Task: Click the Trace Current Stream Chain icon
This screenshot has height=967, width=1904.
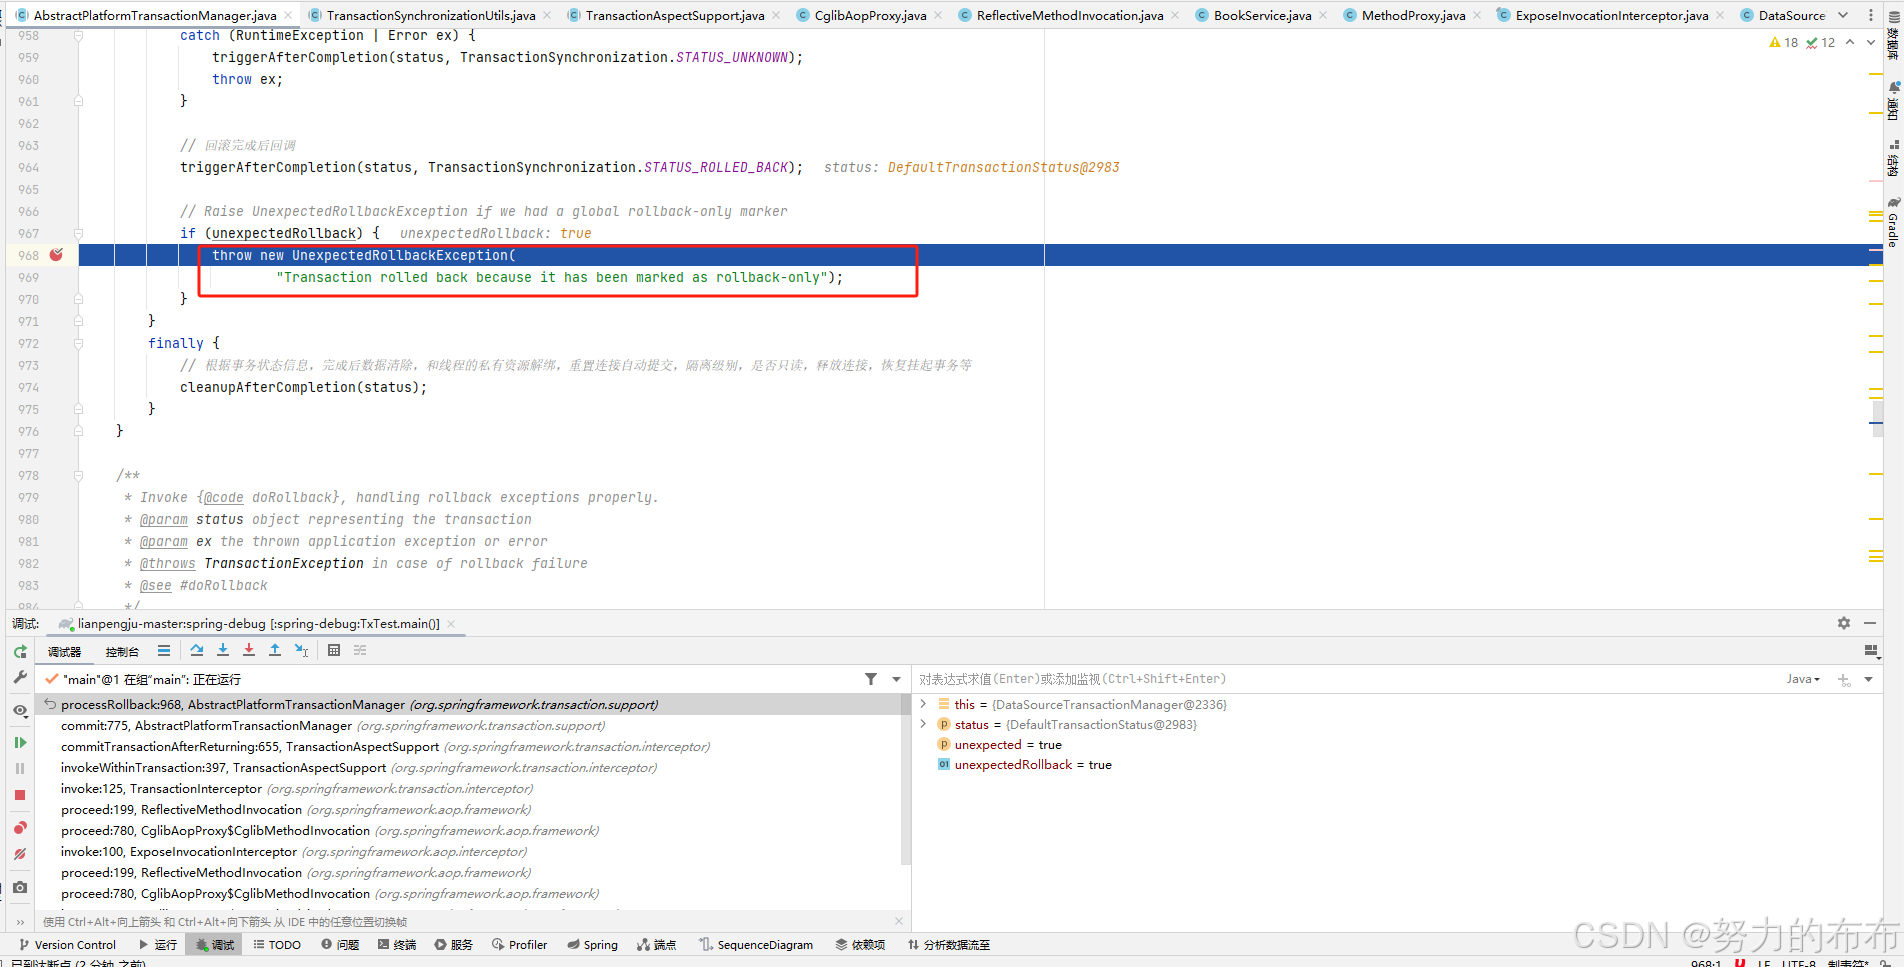Action: pyautogui.click(x=360, y=650)
